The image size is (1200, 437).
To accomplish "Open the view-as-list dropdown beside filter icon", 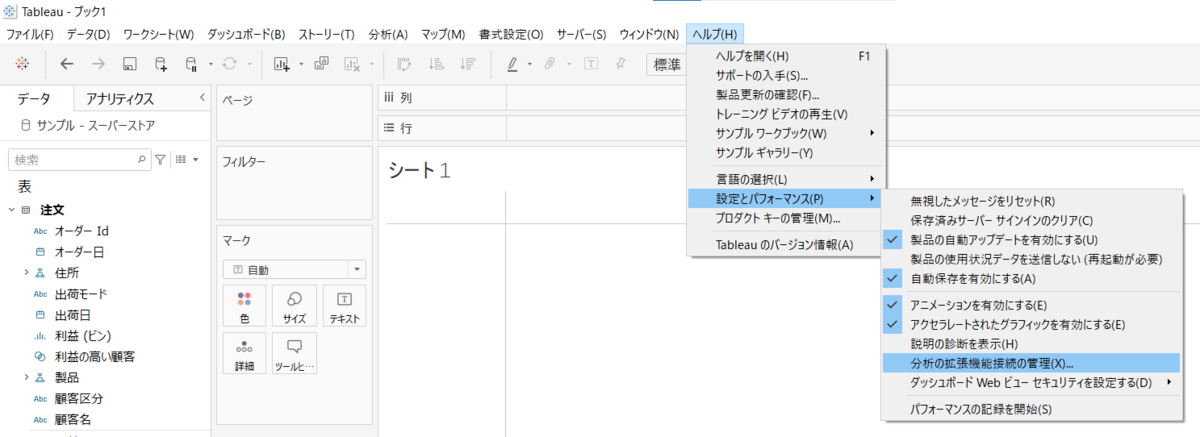I will coord(187,159).
